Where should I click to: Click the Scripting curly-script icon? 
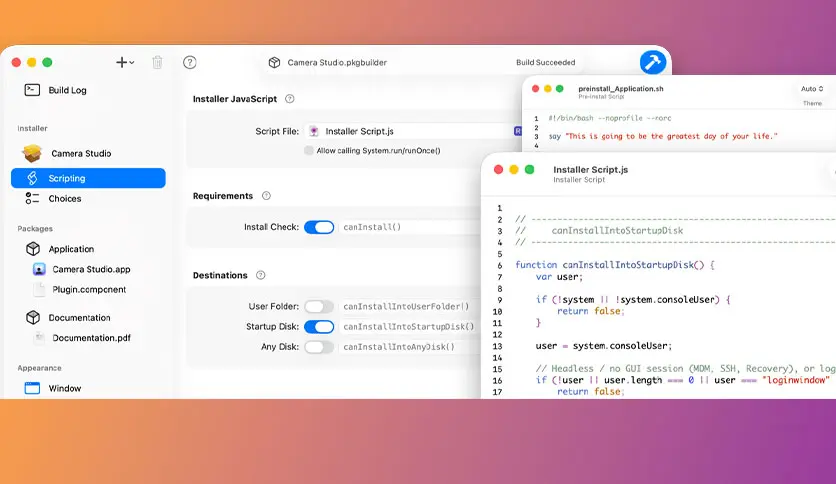coord(32,178)
